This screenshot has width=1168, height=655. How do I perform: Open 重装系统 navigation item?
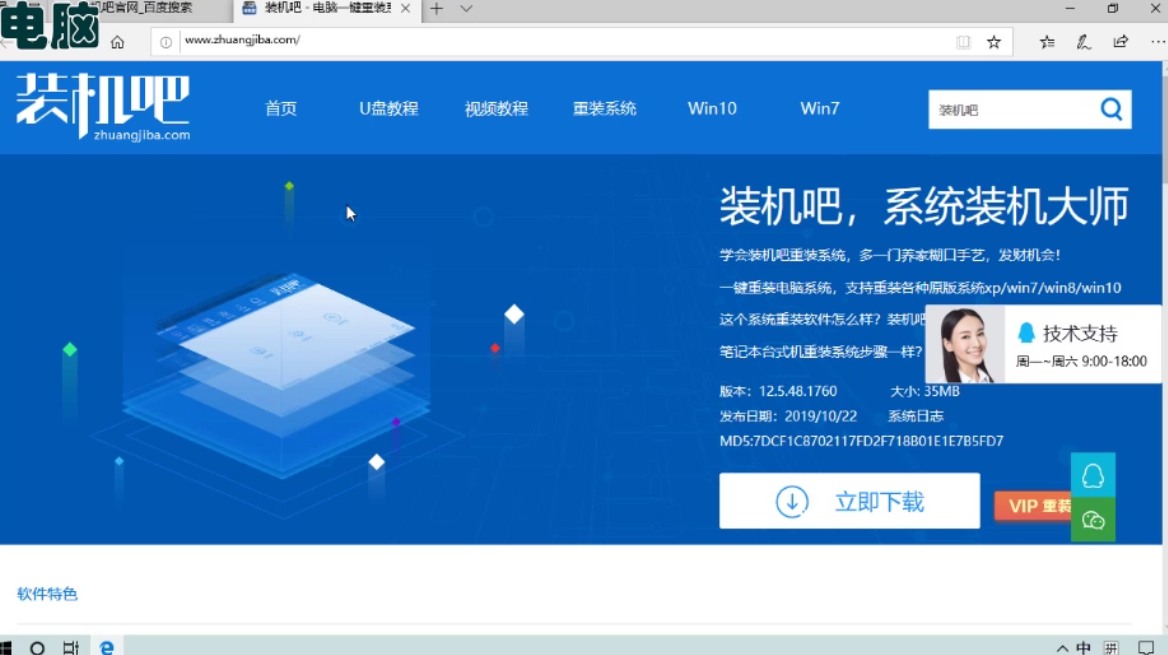pos(604,108)
